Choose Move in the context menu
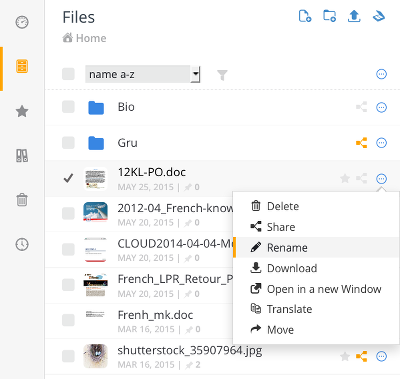This screenshot has width=400, height=379. click(x=316, y=330)
